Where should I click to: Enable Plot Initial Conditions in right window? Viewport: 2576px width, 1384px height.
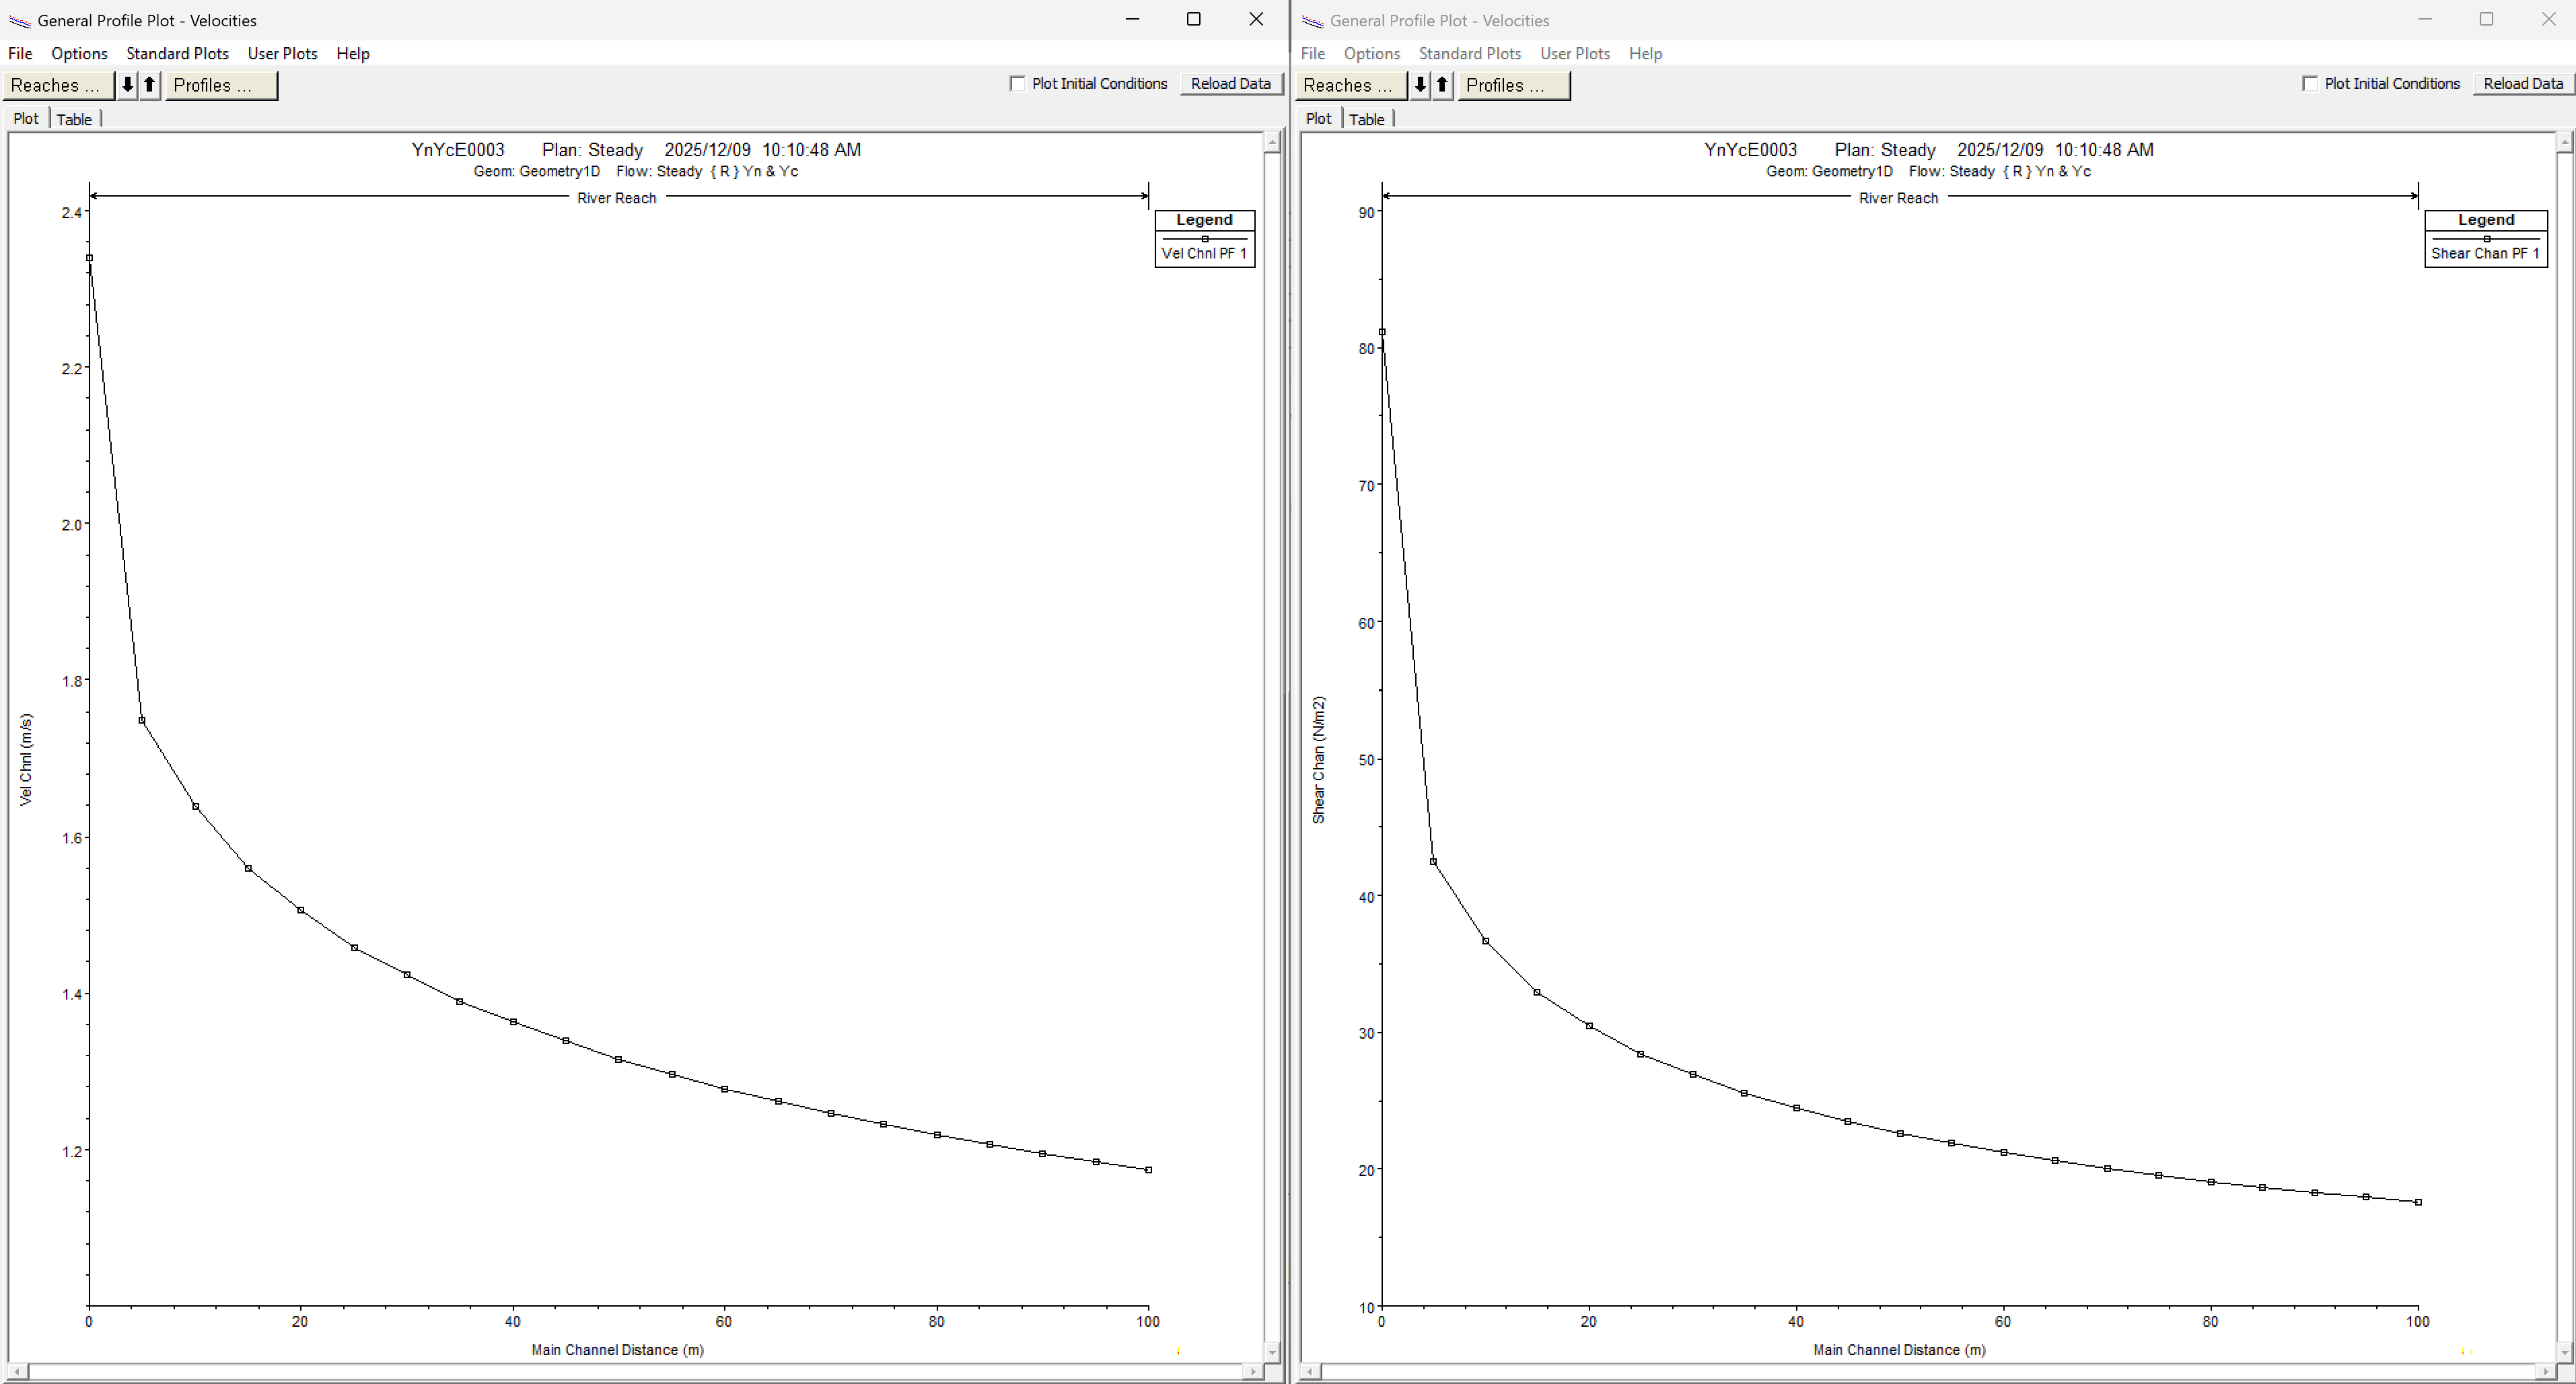[2310, 84]
